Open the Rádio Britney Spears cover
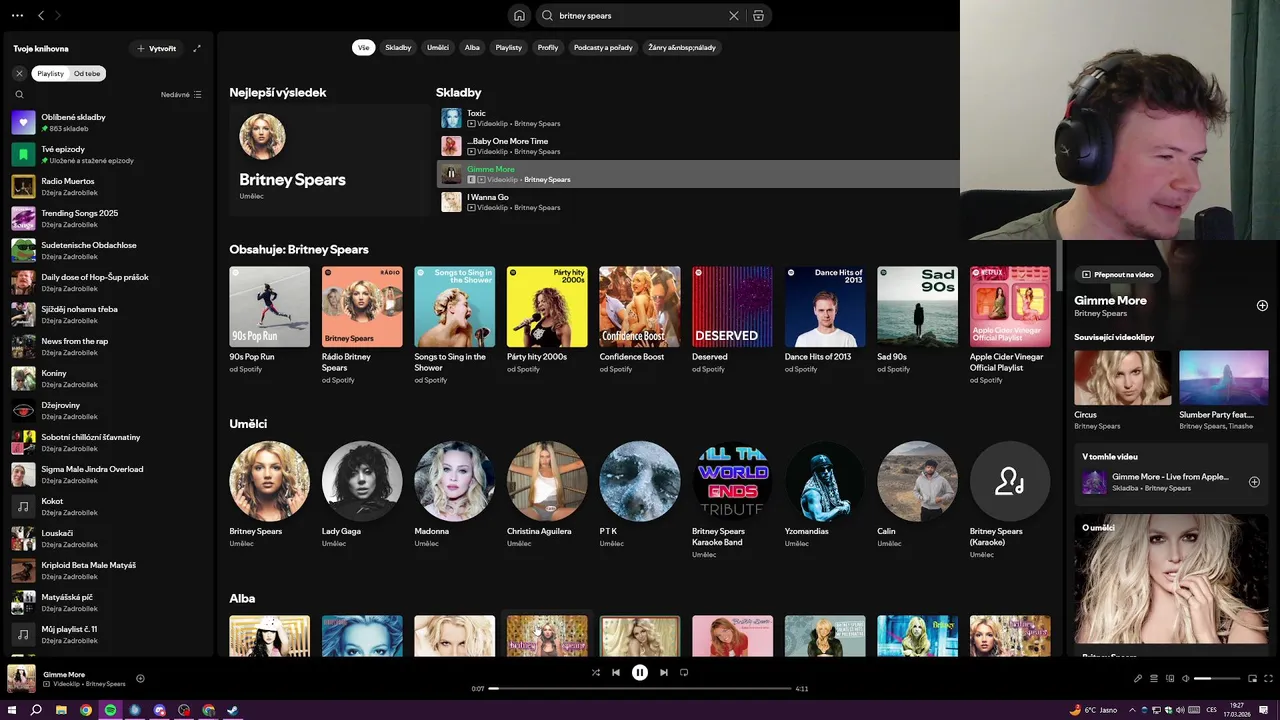The image size is (1280, 720). [x=362, y=306]
